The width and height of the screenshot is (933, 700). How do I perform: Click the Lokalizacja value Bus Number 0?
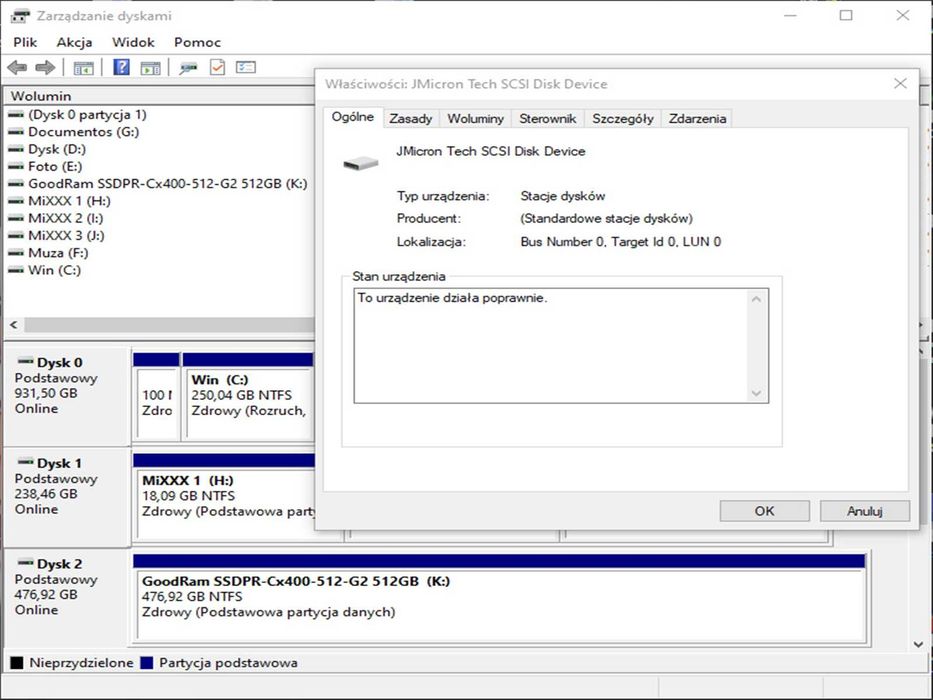[x=621, y=242]
